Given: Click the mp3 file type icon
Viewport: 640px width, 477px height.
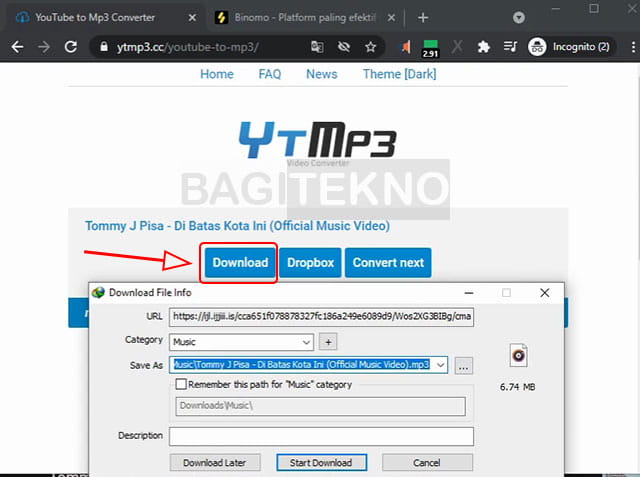Looking at the screenshot, I should point(518,355).
